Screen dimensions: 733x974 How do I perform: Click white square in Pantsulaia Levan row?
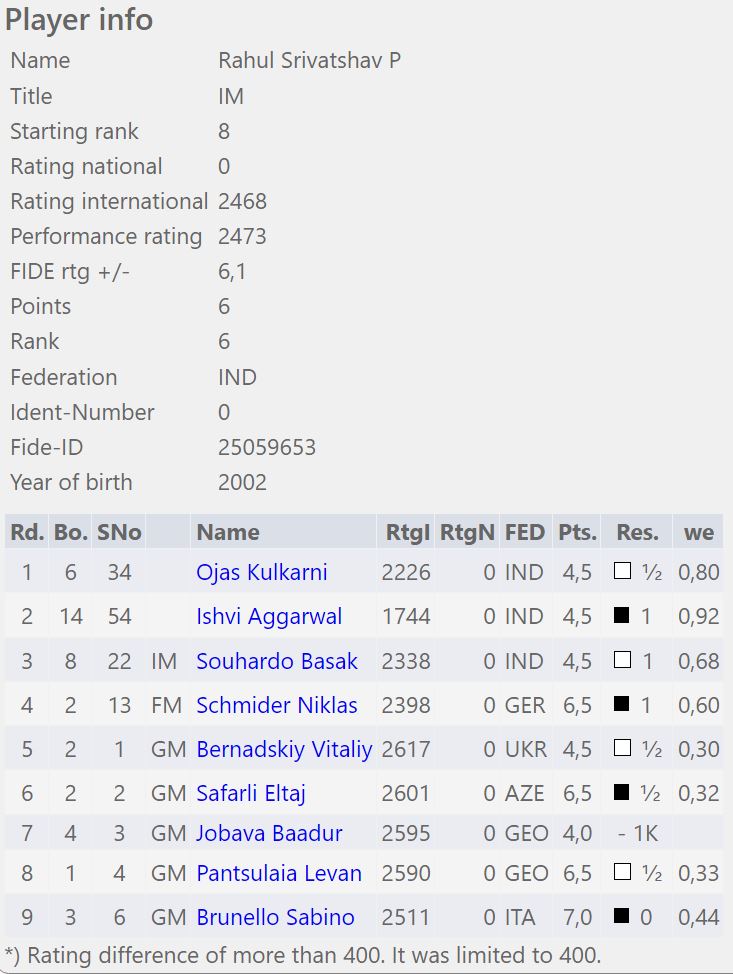pos(622,873)
